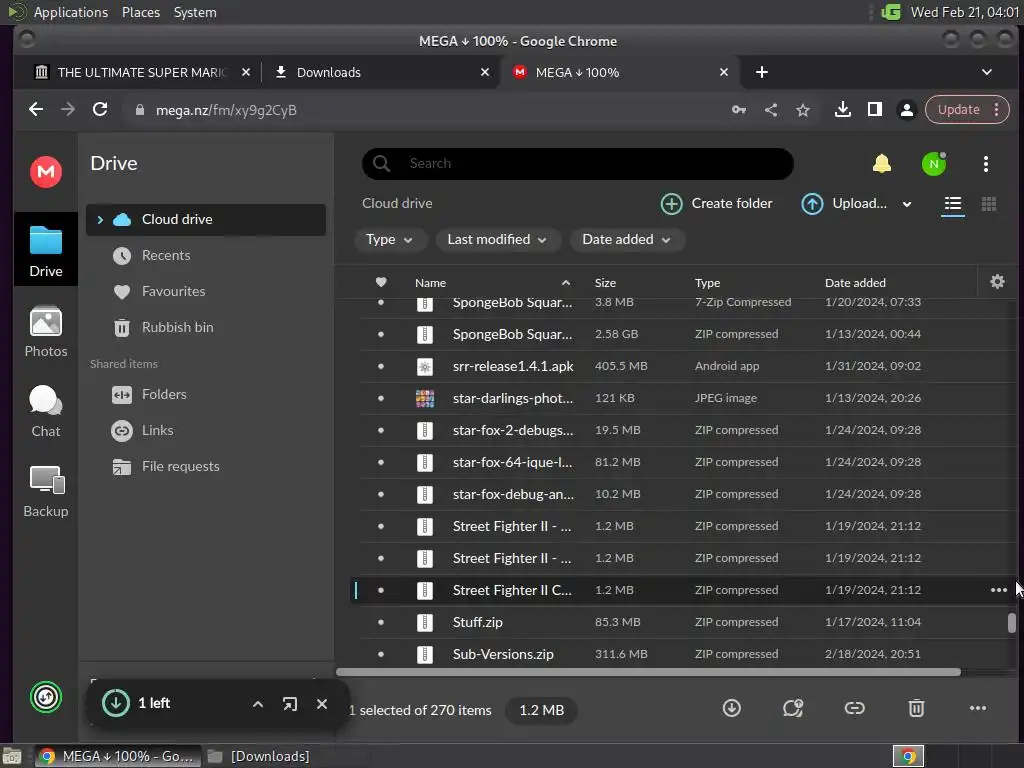Screen dimensions: 1024x768
Task: Open the Chat section
Action: point(46,411)
